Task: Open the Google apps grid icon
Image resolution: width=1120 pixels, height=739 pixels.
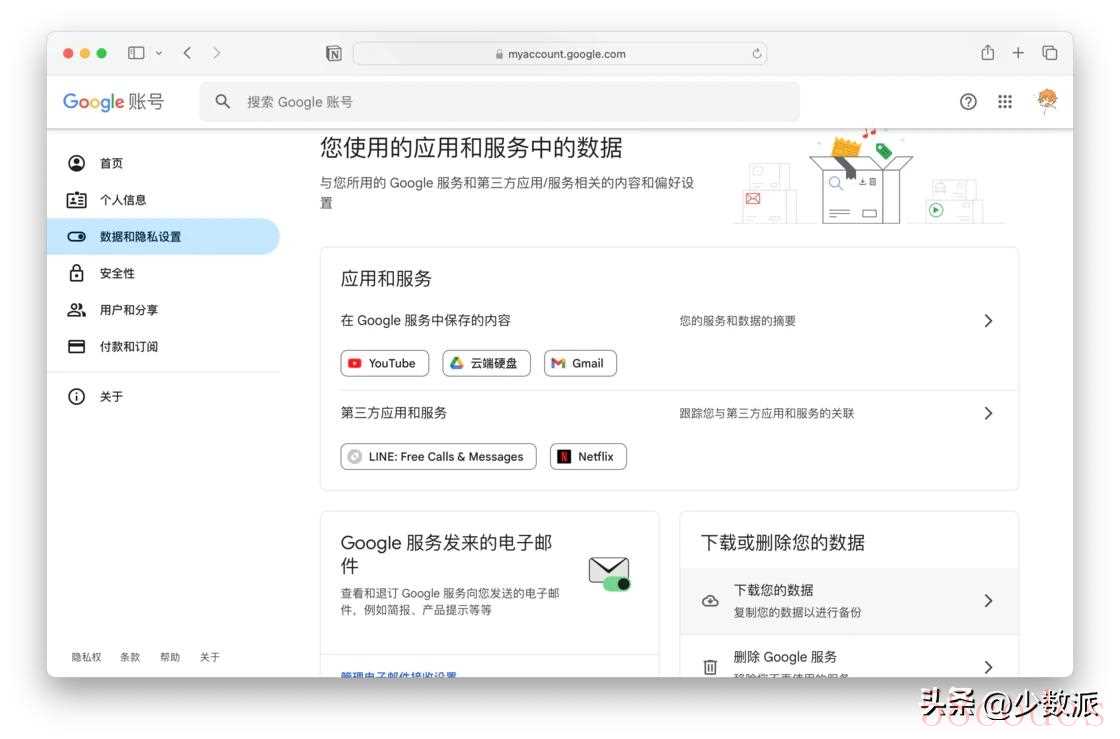Action: [1005, 101]
